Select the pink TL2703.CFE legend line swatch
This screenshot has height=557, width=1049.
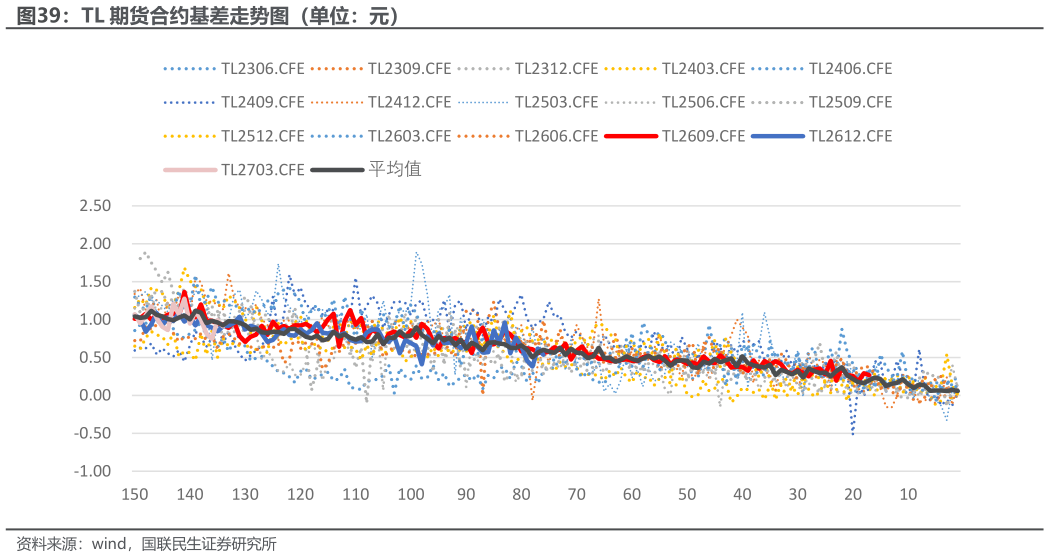point(191,170)
